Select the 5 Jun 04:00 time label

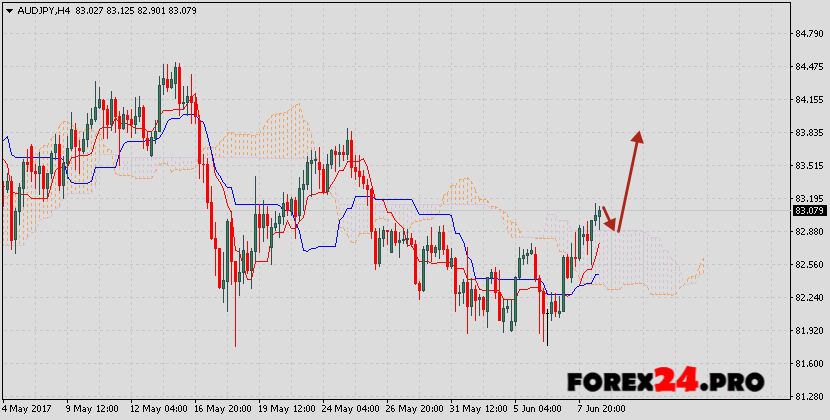[539, 409]
